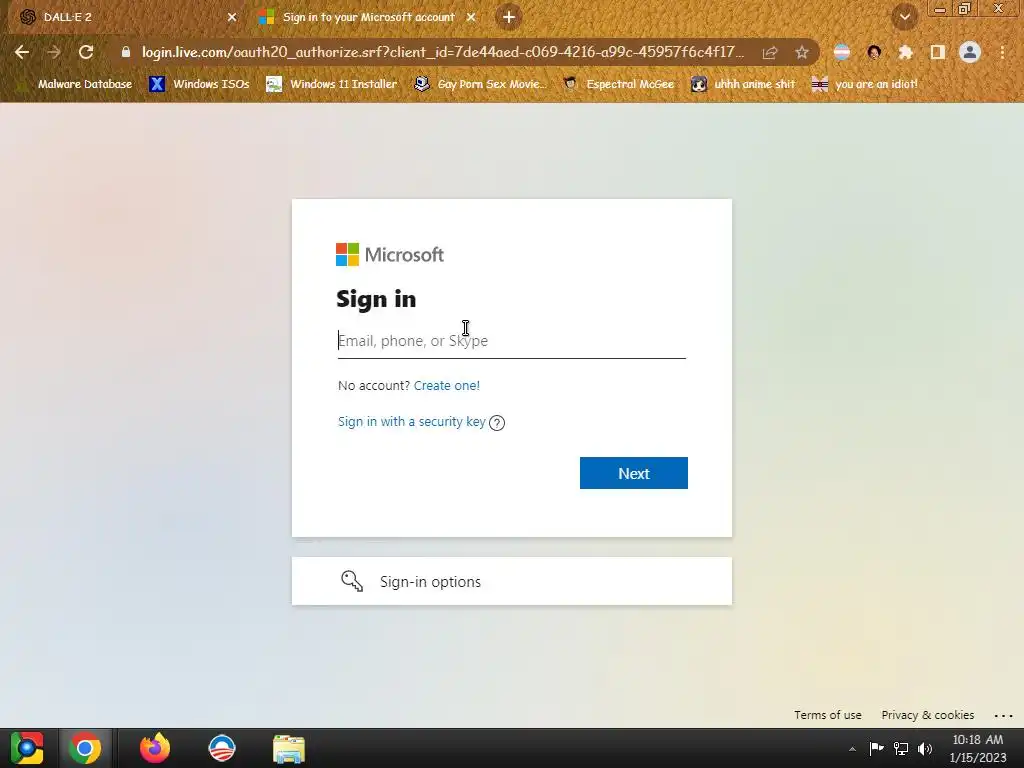Screen dimensions: 1024x768
Task: Click the round avatar extension icon
Action: (x=874, y=52)
